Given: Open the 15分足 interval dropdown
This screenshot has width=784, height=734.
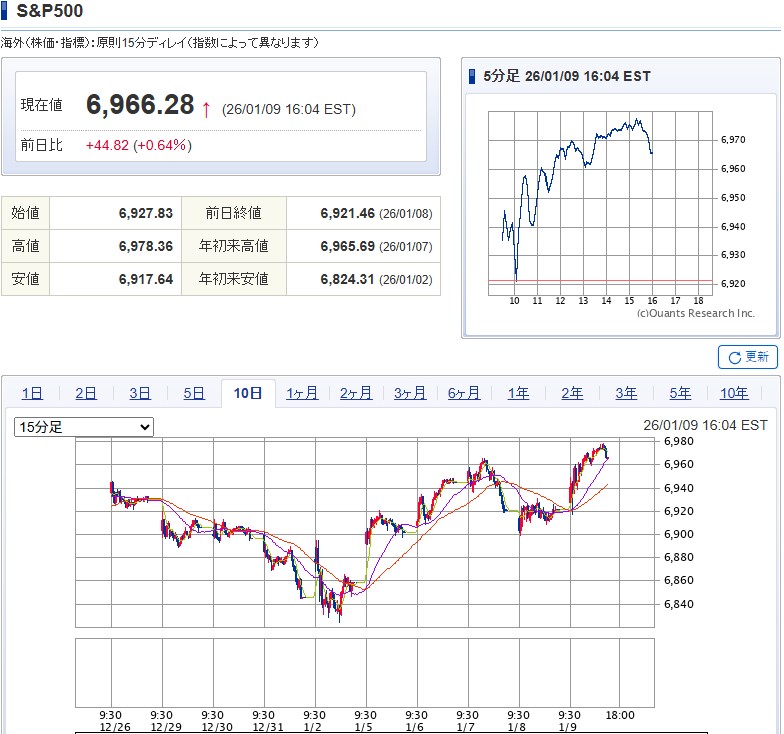Looking at the screenshot, I should 84,427.
